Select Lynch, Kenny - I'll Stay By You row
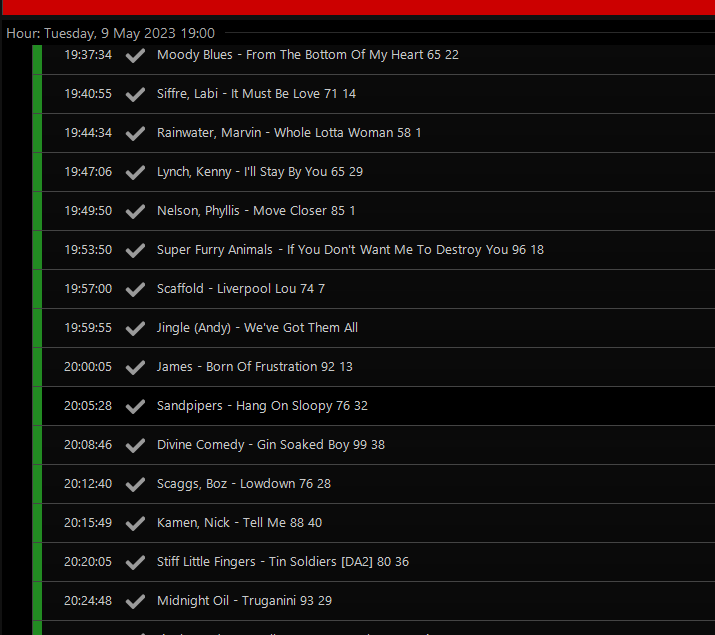715x635 pixels. click(x=374, y=172)
